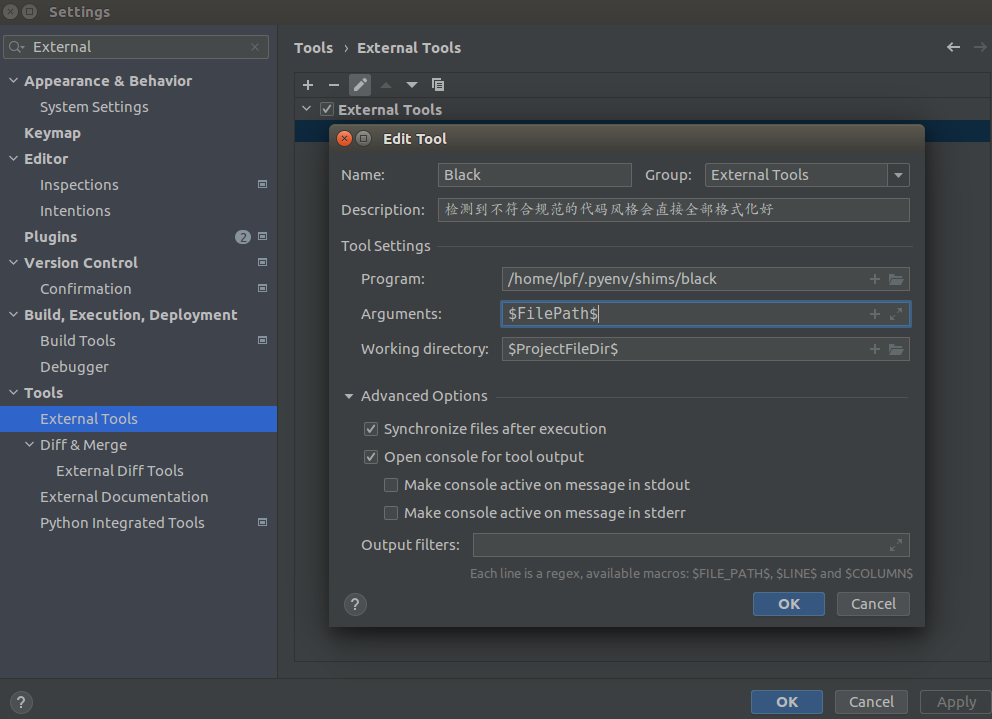
Task: Collapse the Advanced Options section
Action: point(349,396)
